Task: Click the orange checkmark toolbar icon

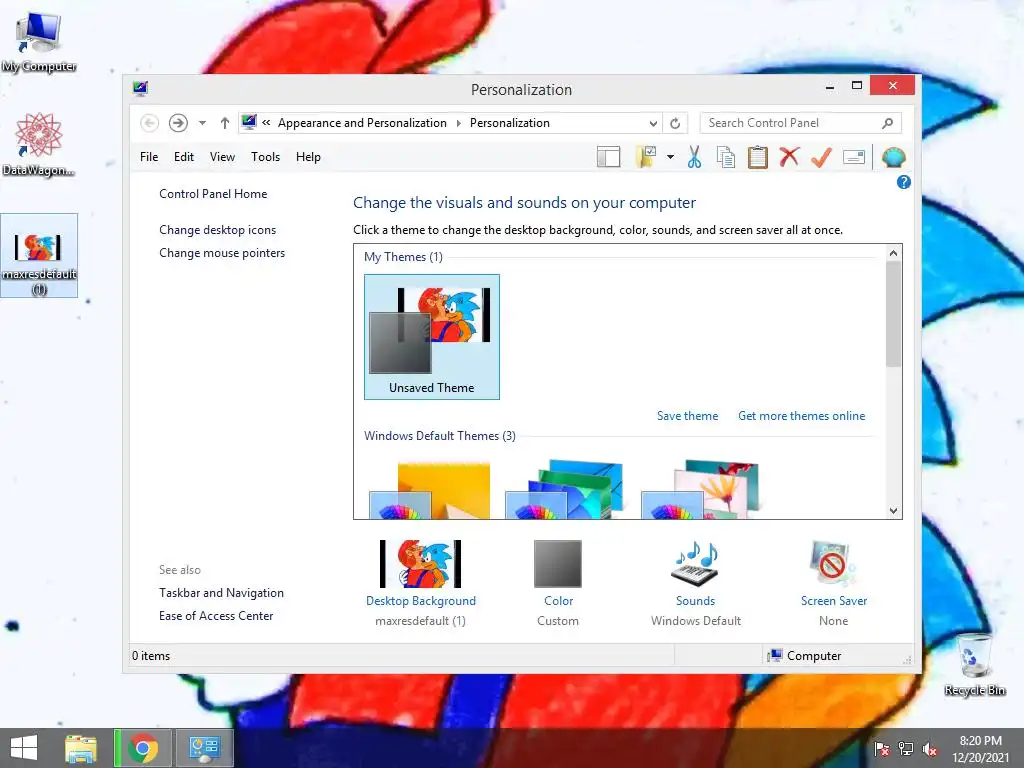Action: point(821,157)
